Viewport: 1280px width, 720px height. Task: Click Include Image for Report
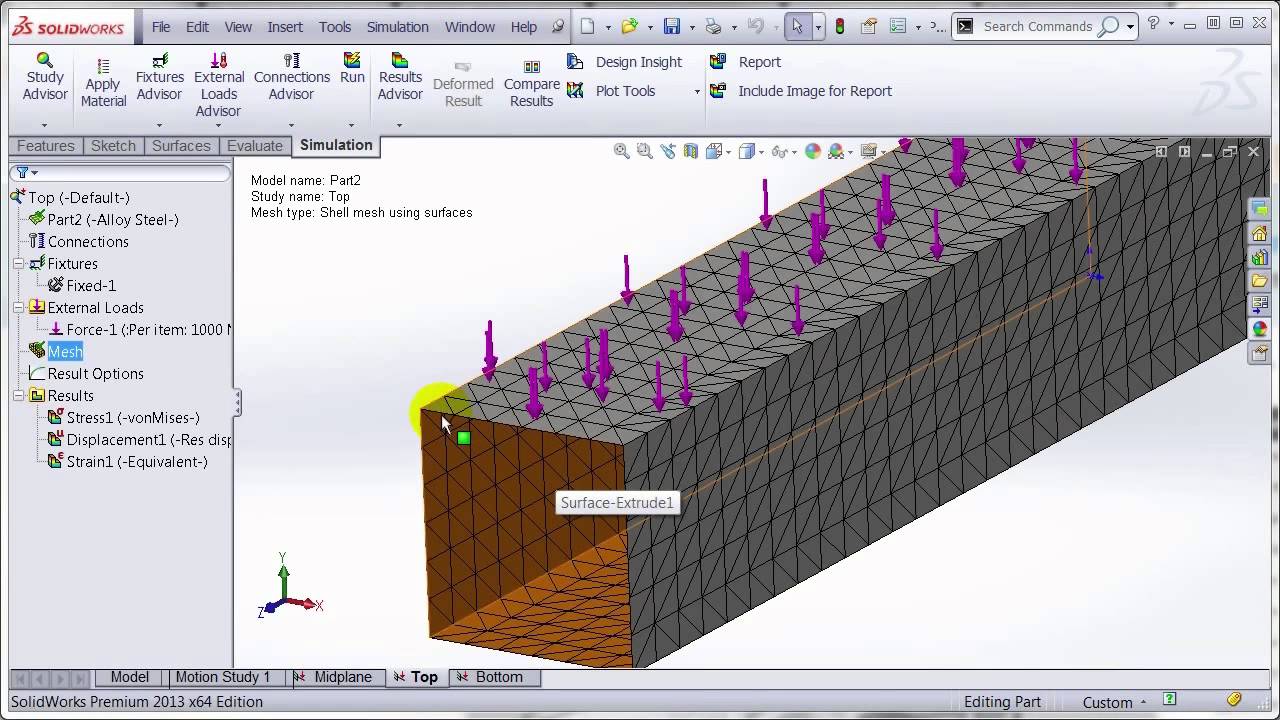[x=801, y=91]
